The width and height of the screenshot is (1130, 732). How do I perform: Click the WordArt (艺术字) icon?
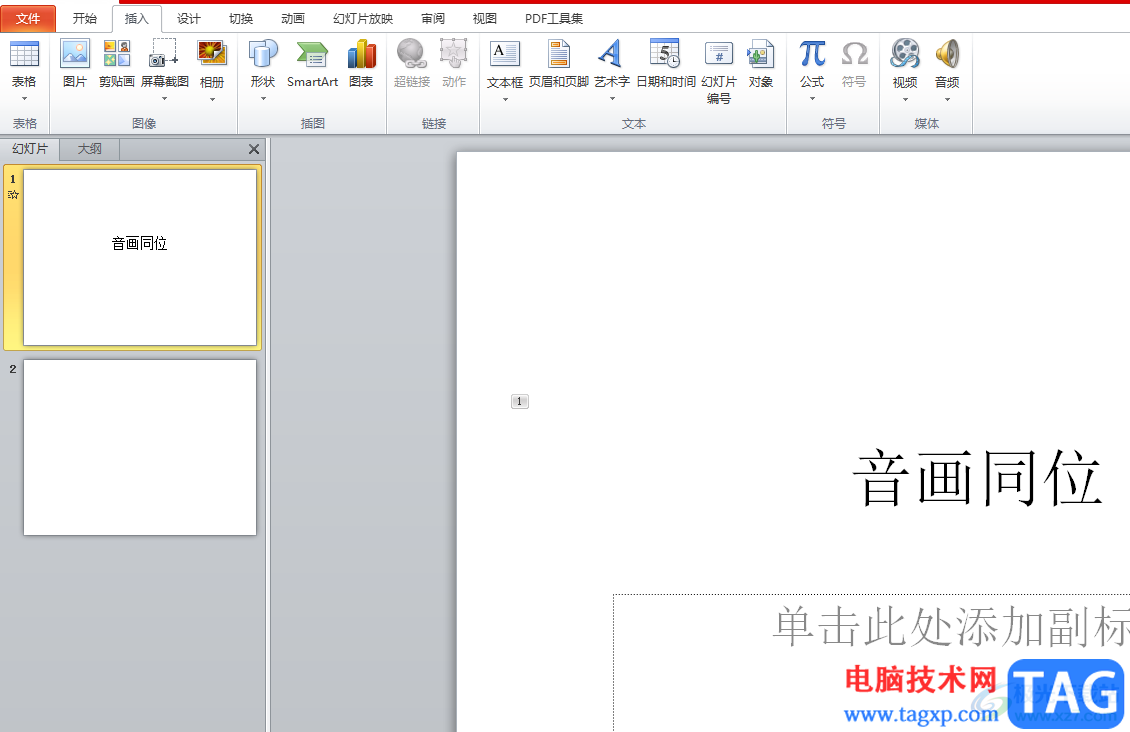pyautogui.click(x=611, y=54)
